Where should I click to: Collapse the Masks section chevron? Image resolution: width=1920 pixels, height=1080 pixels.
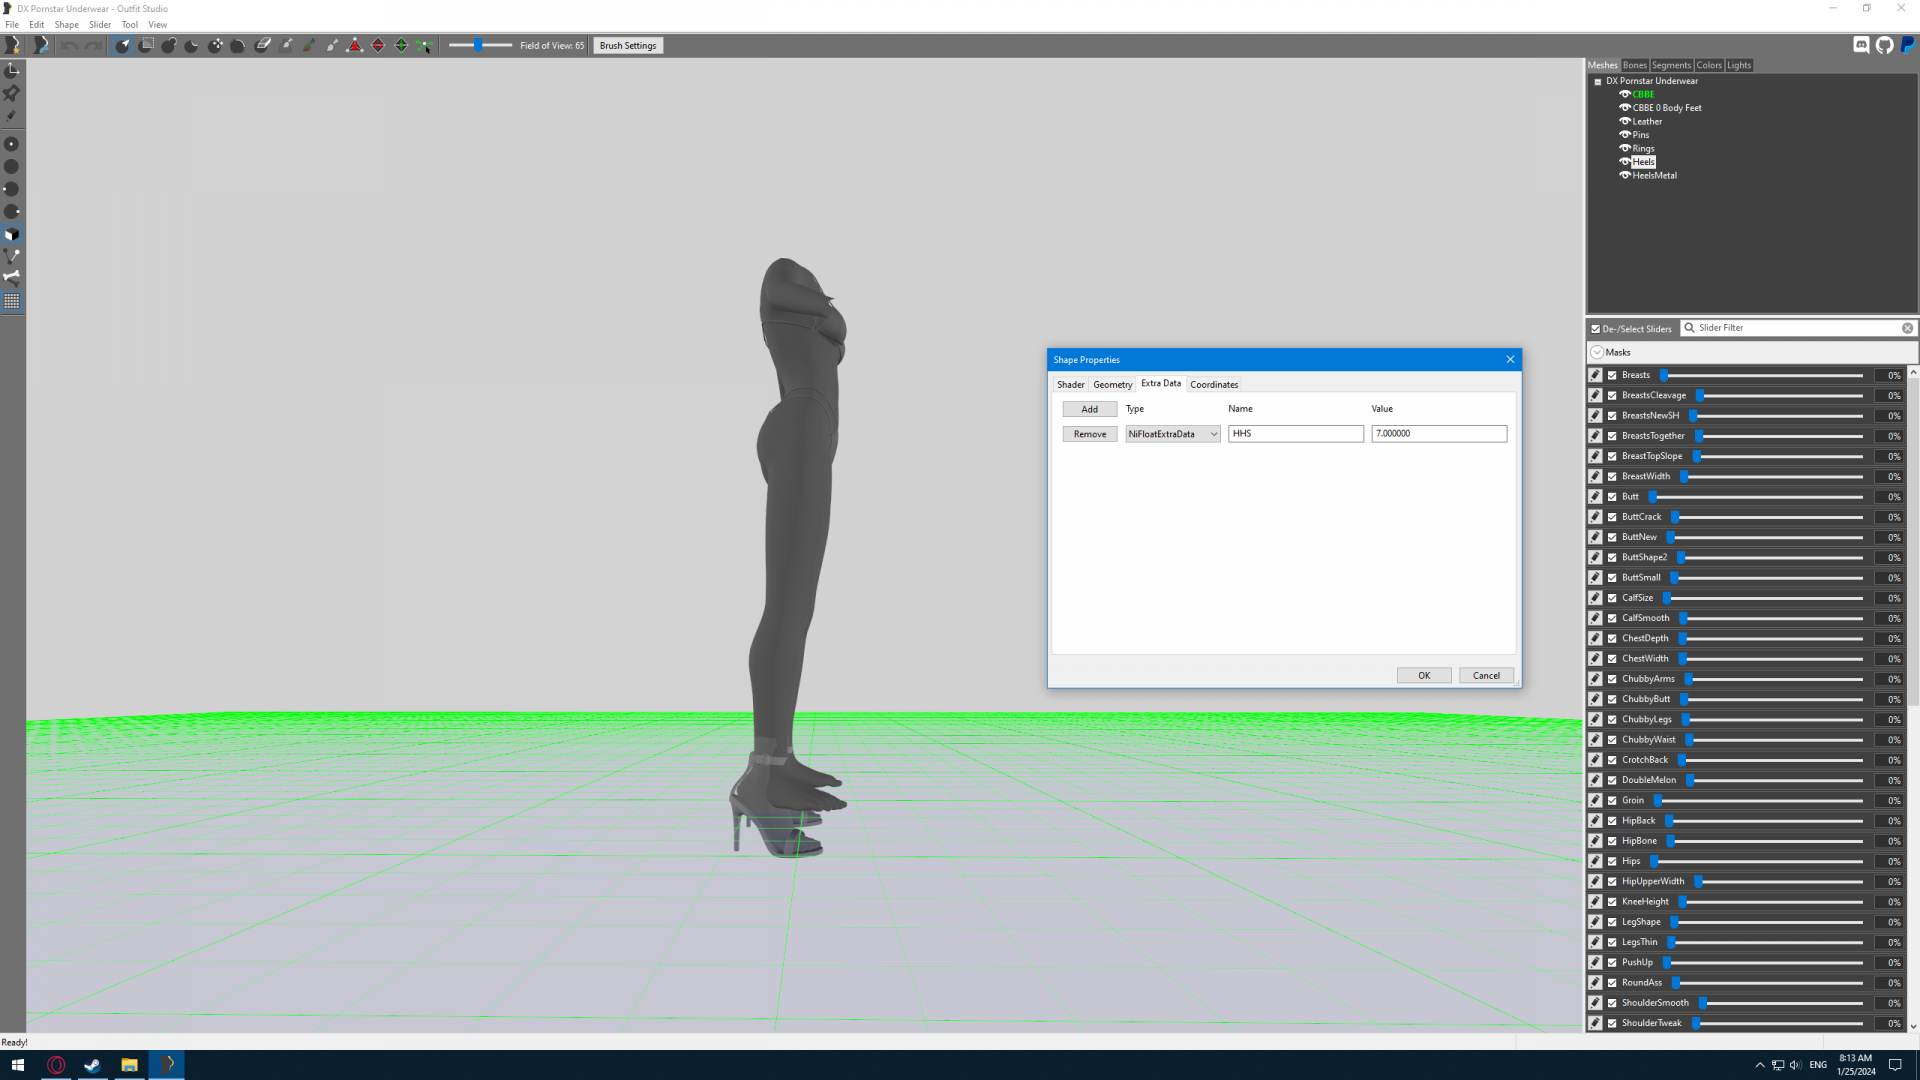coord(1597,352)
